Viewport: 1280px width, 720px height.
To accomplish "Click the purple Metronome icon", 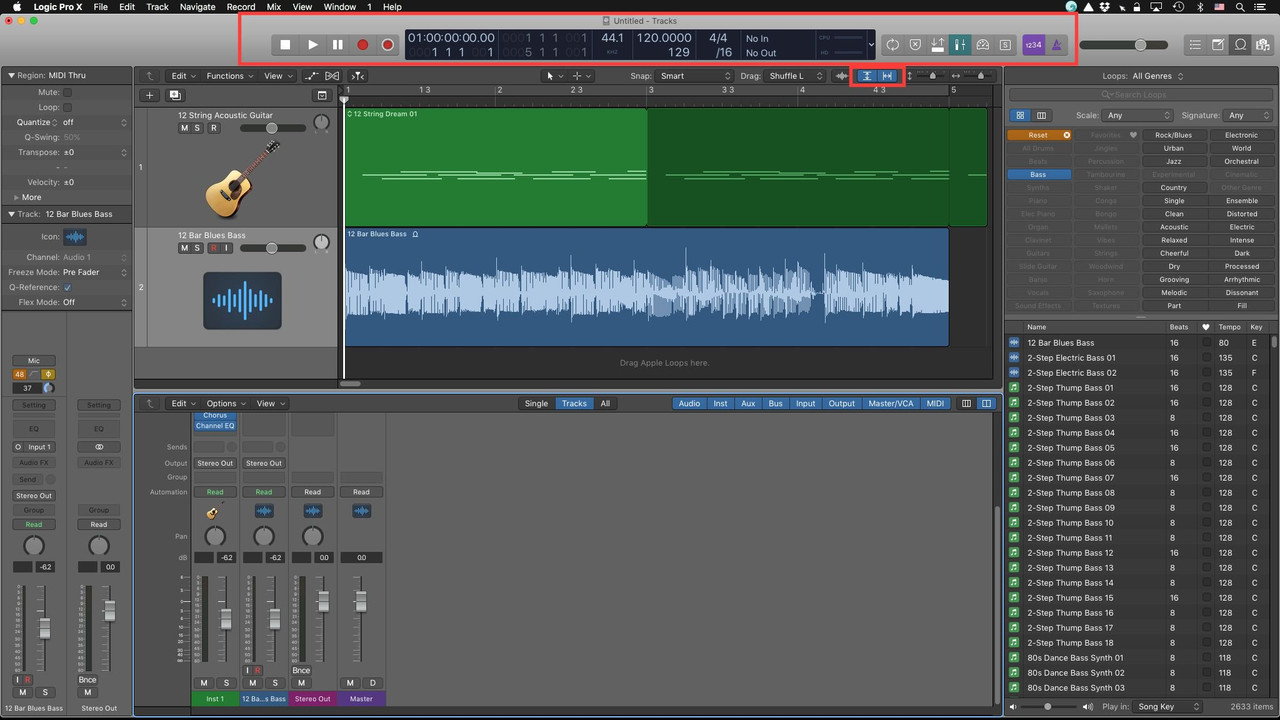I will point(1058,45).
